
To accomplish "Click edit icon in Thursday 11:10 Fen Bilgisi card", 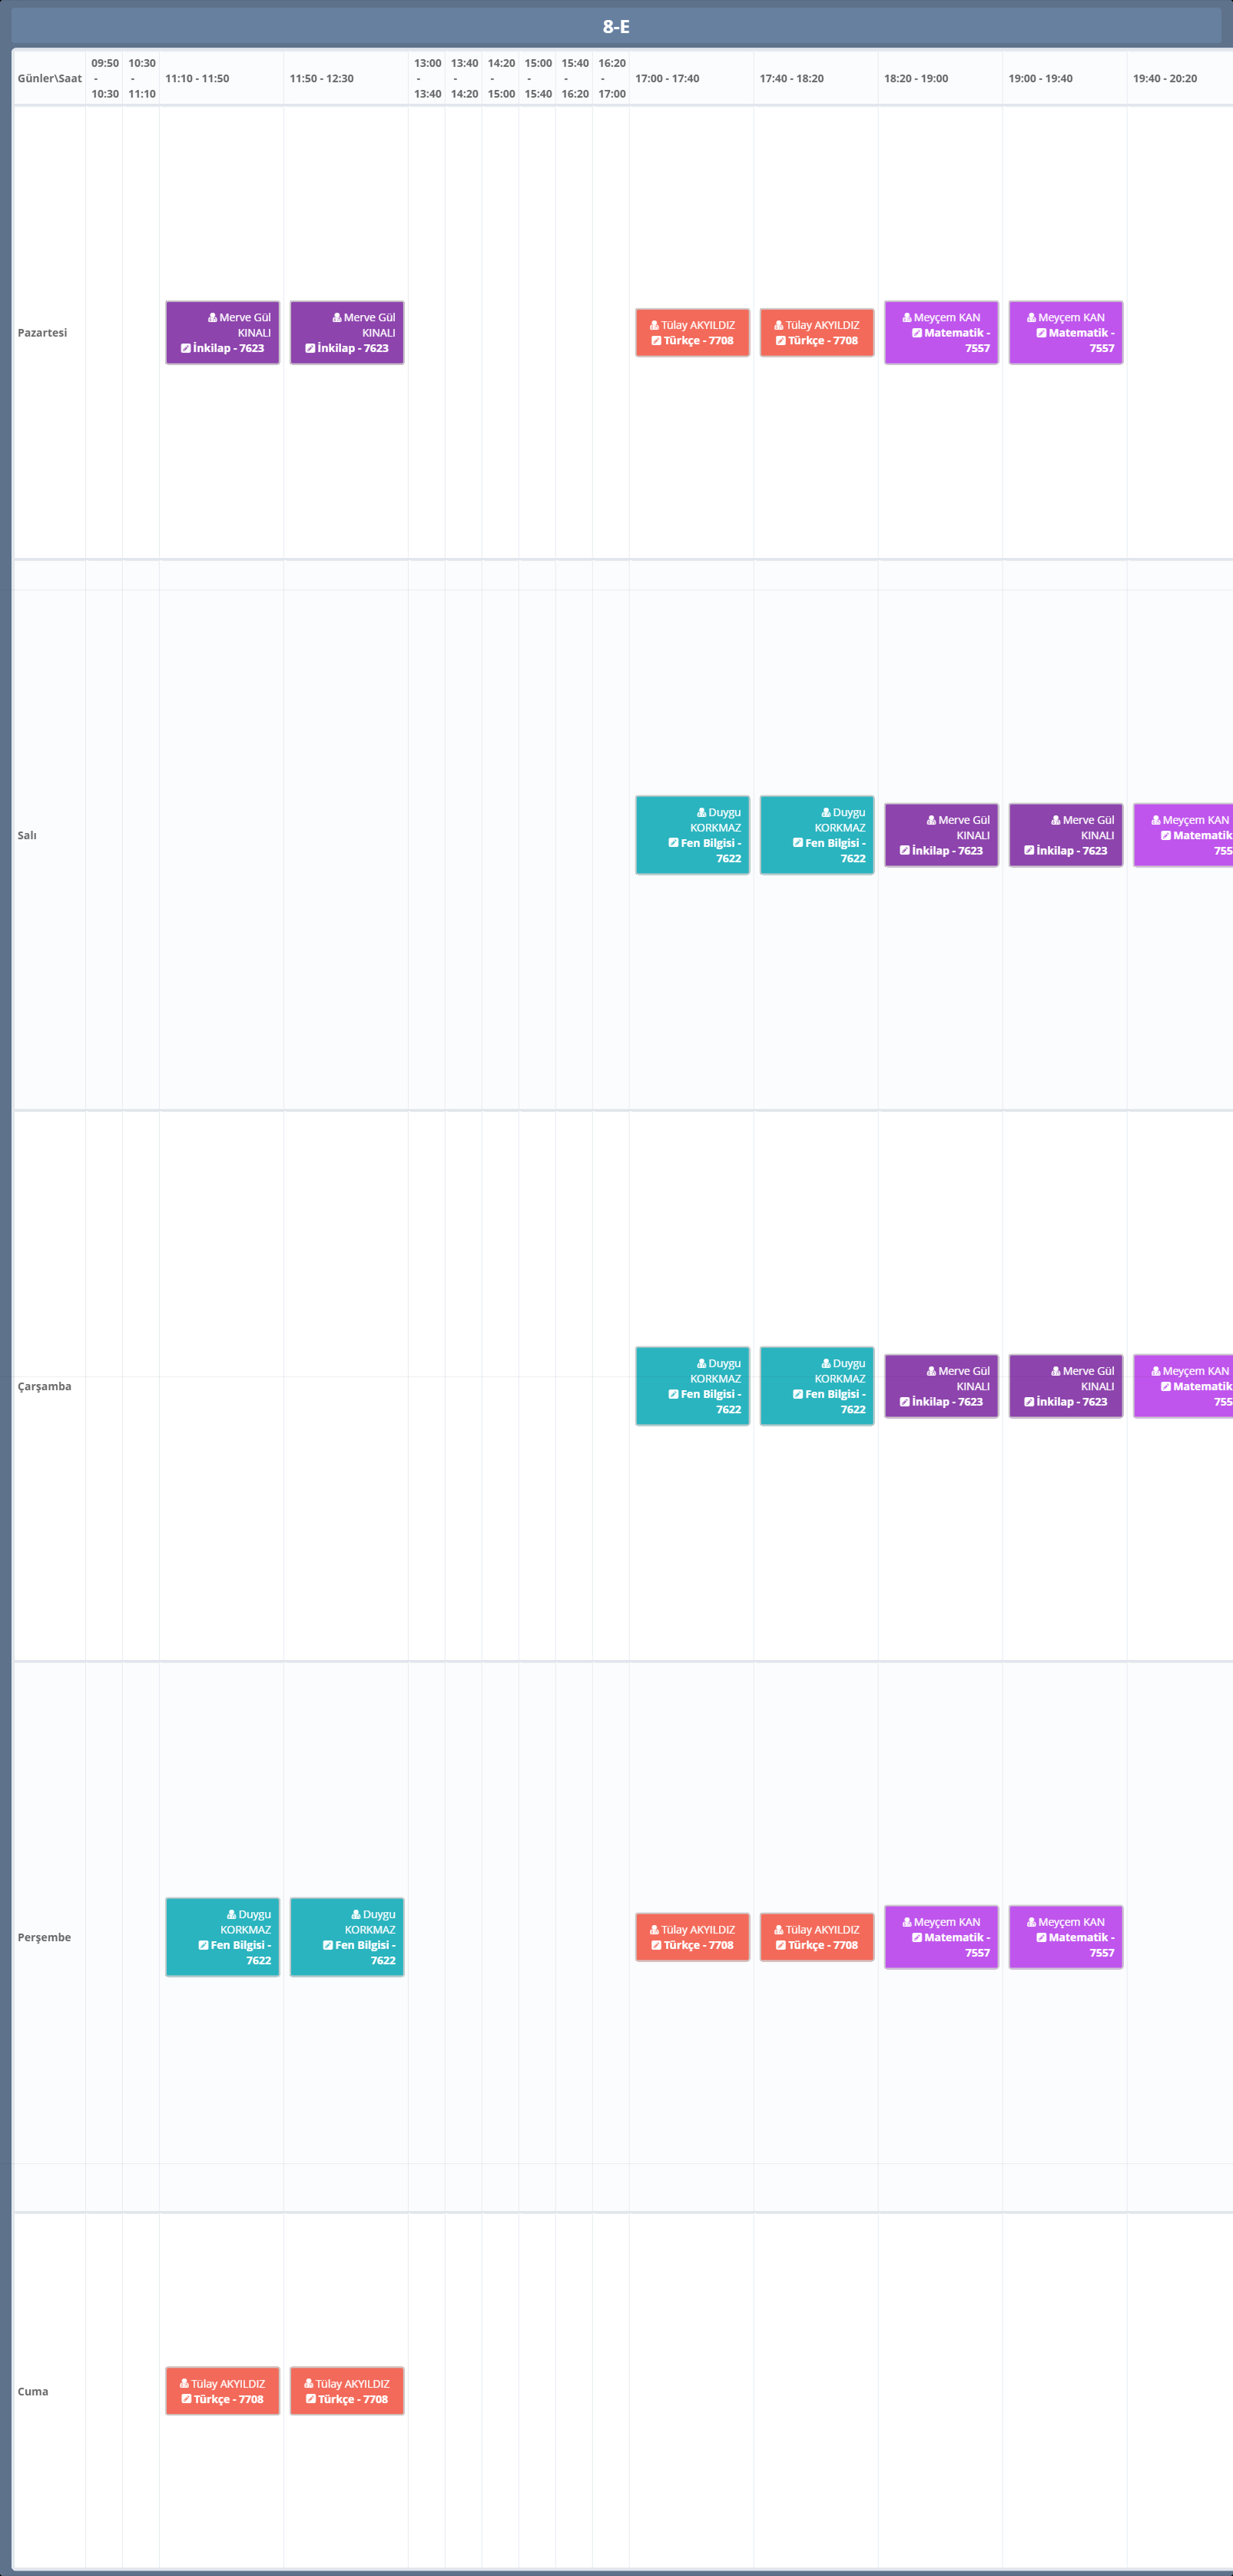I will [x=203, y=1945].
